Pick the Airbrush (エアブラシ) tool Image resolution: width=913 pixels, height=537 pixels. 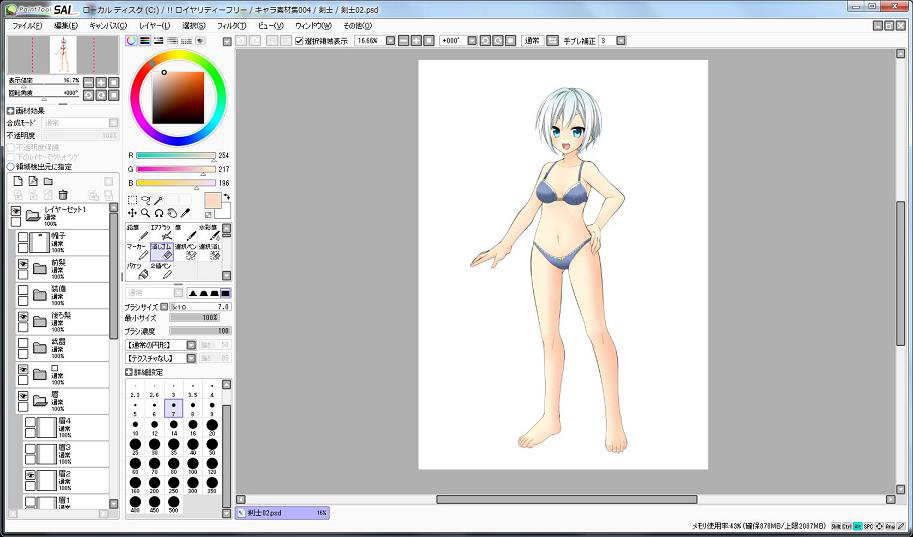[x=160, y=231]
